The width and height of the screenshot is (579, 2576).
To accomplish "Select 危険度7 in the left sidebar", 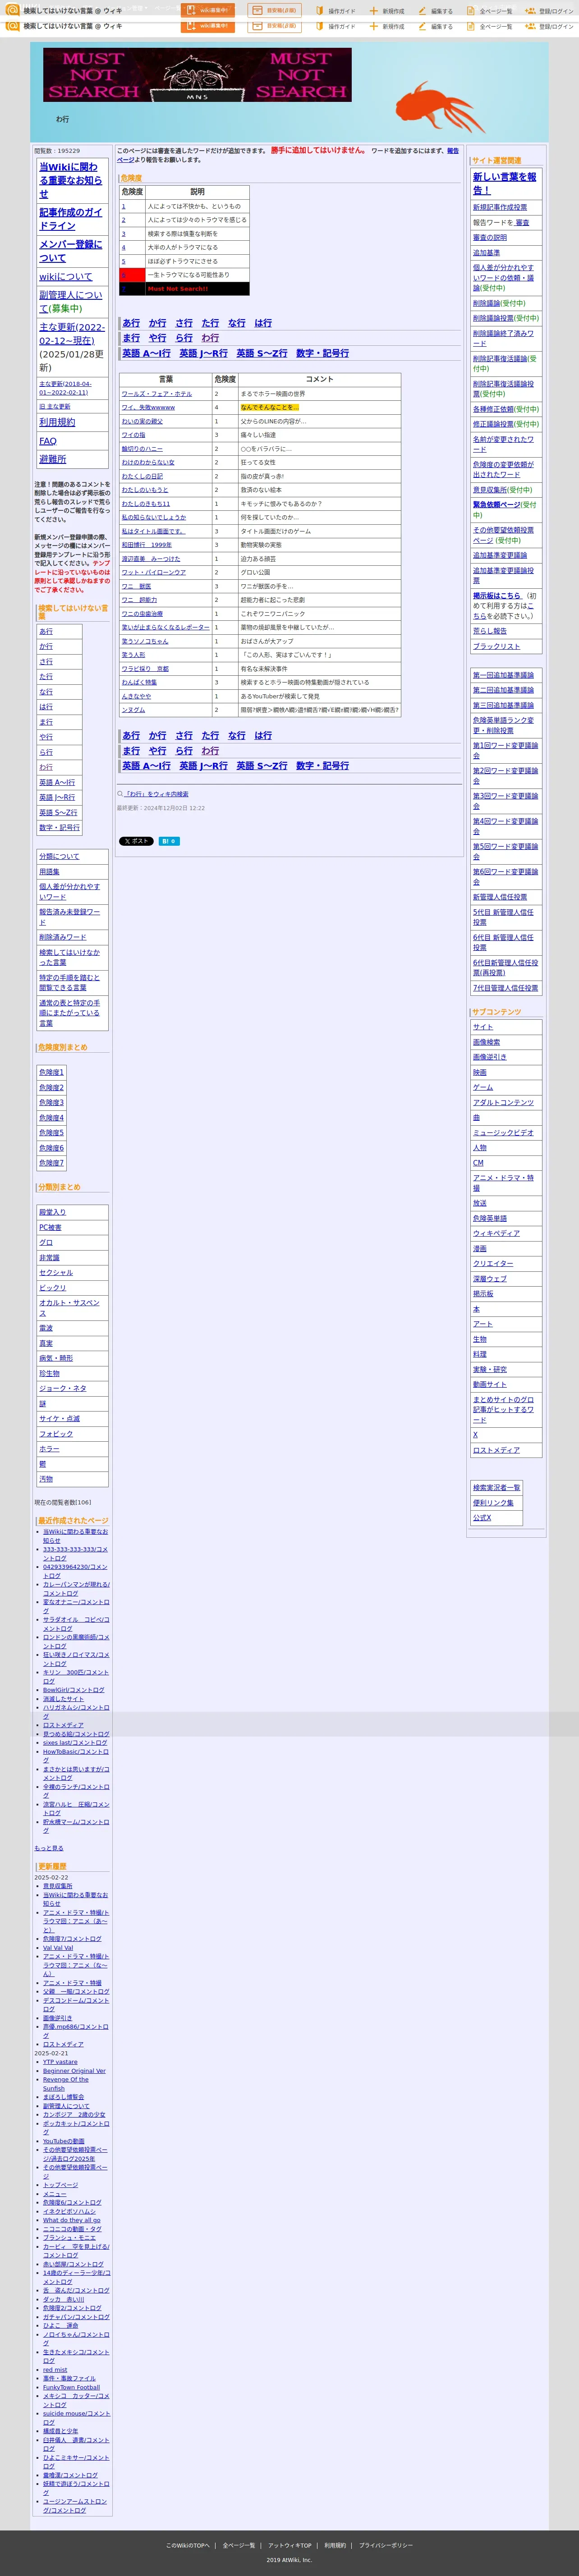I will [51, 1163].
